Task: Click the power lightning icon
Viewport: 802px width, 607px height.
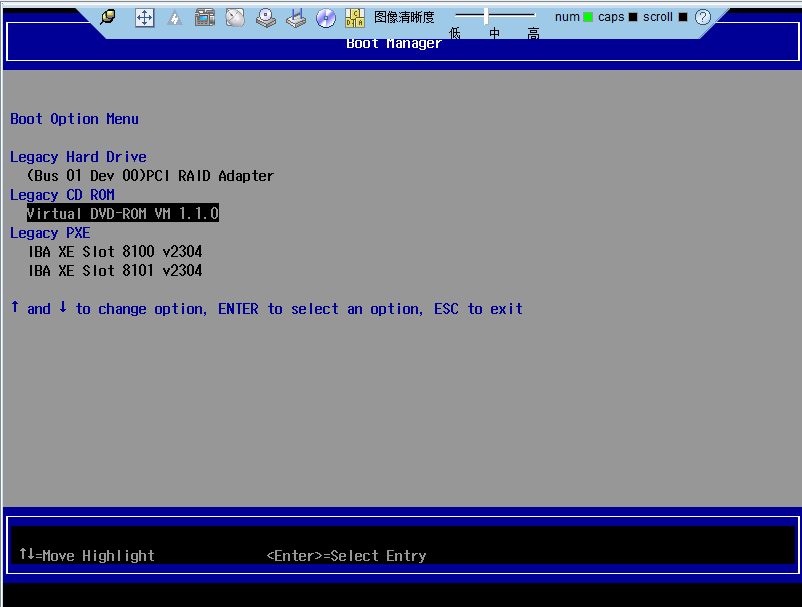Action: 175,18
